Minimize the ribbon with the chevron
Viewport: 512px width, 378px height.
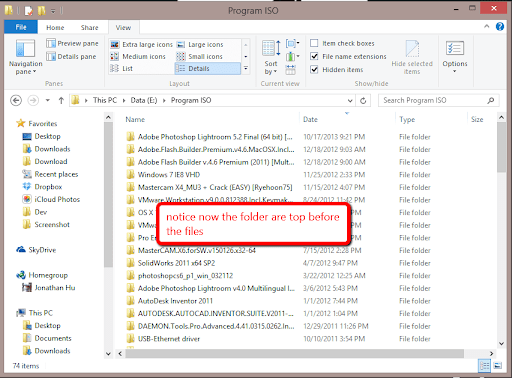pyautogui.click(x=487, y=26)
